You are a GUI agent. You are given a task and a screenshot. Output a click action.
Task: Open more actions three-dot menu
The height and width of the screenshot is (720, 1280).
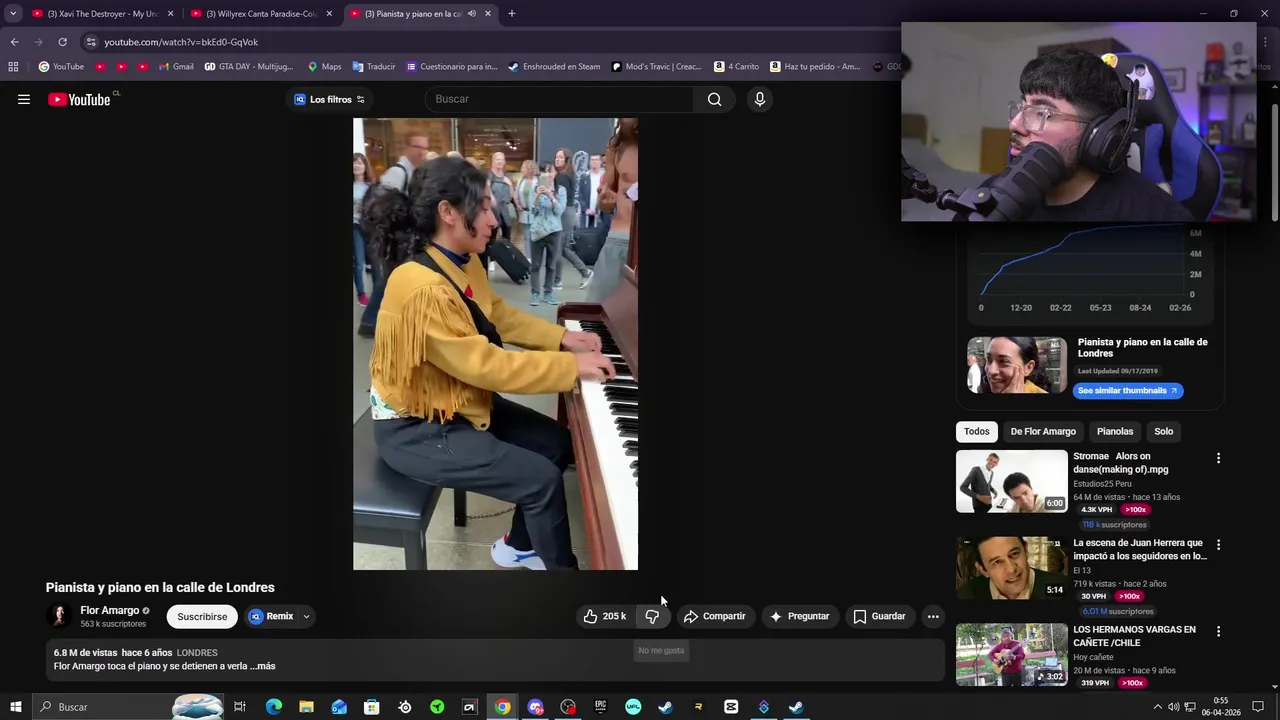(933, 616)
